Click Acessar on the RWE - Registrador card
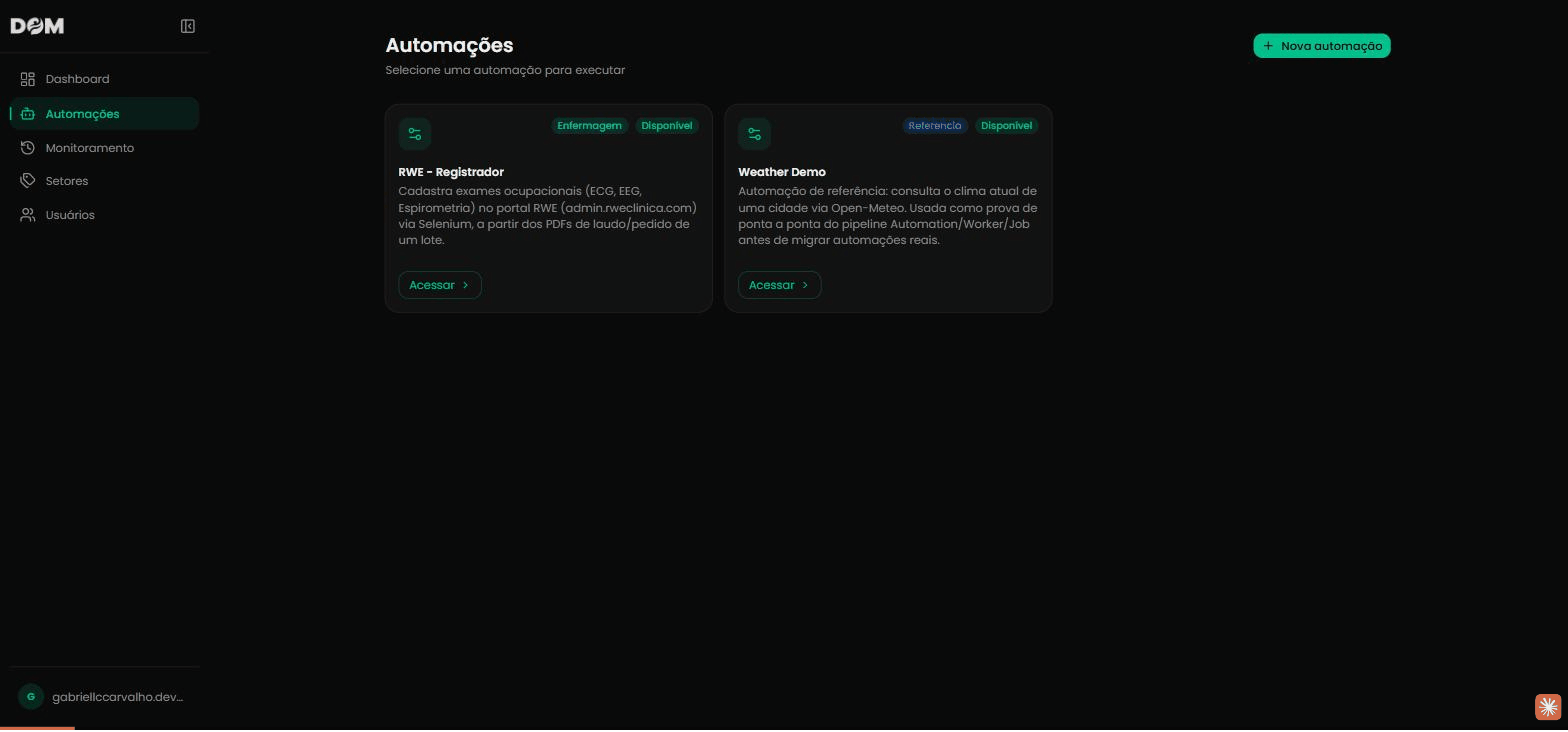1568x732 pixels. pyautogui.click(x=440, y=285)
